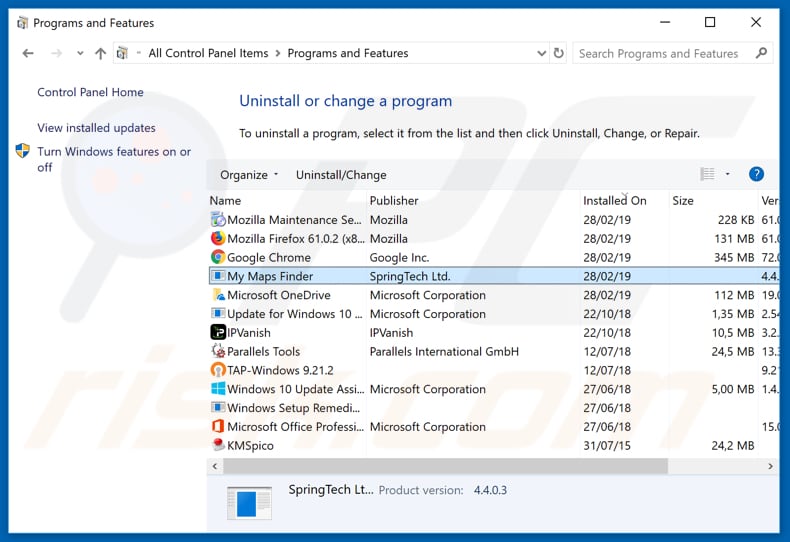This screenshot has height=542, width=790.
Task: Click the horizontal scrollbar thumb
Action: (445, 466)
